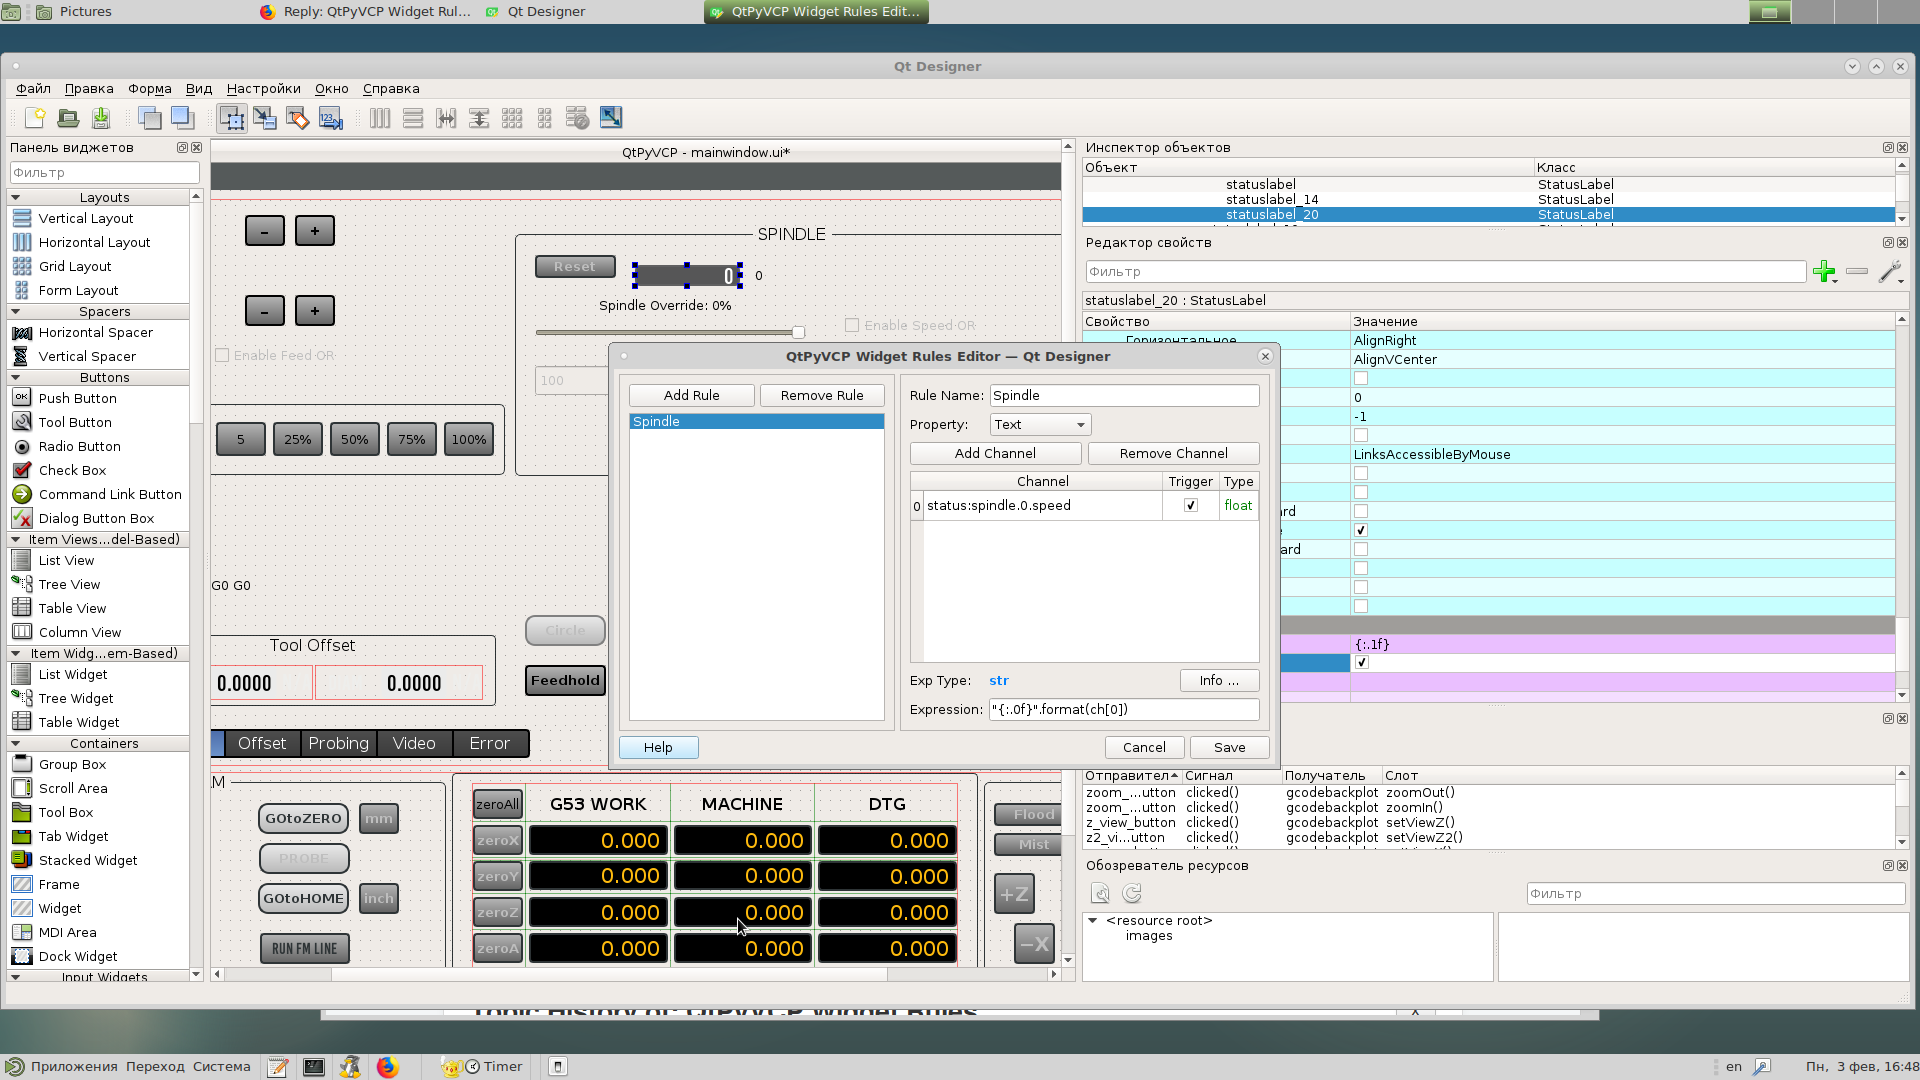Select the Spindle rule in rules list
The height and width of the screenshot is (1080, 1920).
point(756,422)
